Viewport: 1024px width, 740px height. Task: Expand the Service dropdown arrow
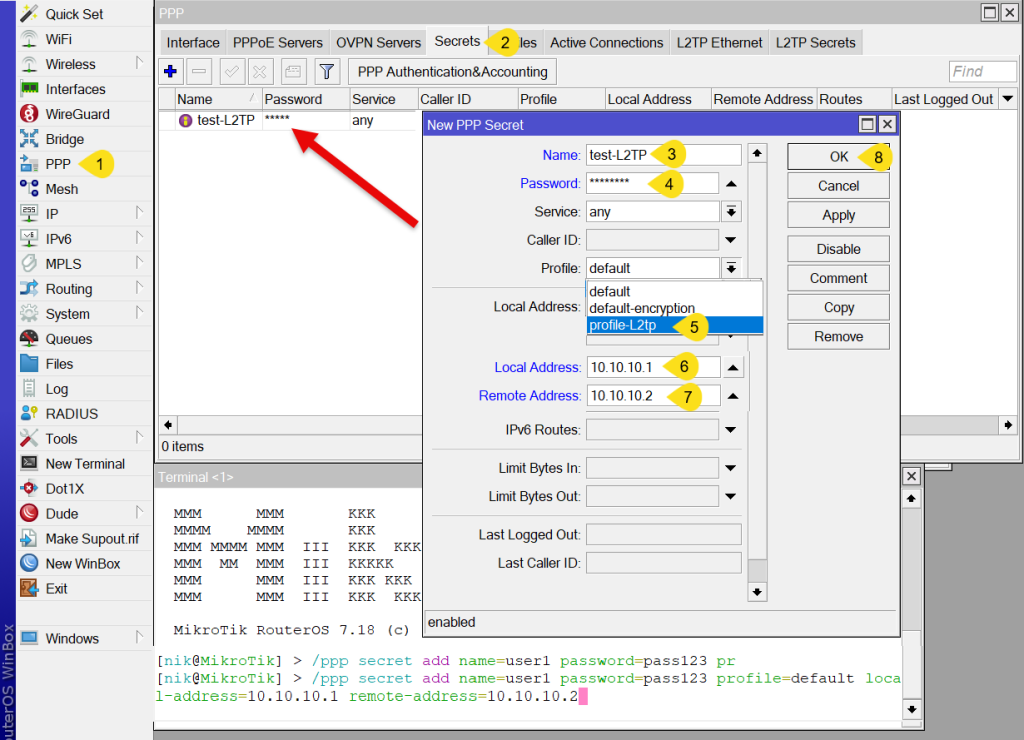pyautogui.click(x=731, y=212)
